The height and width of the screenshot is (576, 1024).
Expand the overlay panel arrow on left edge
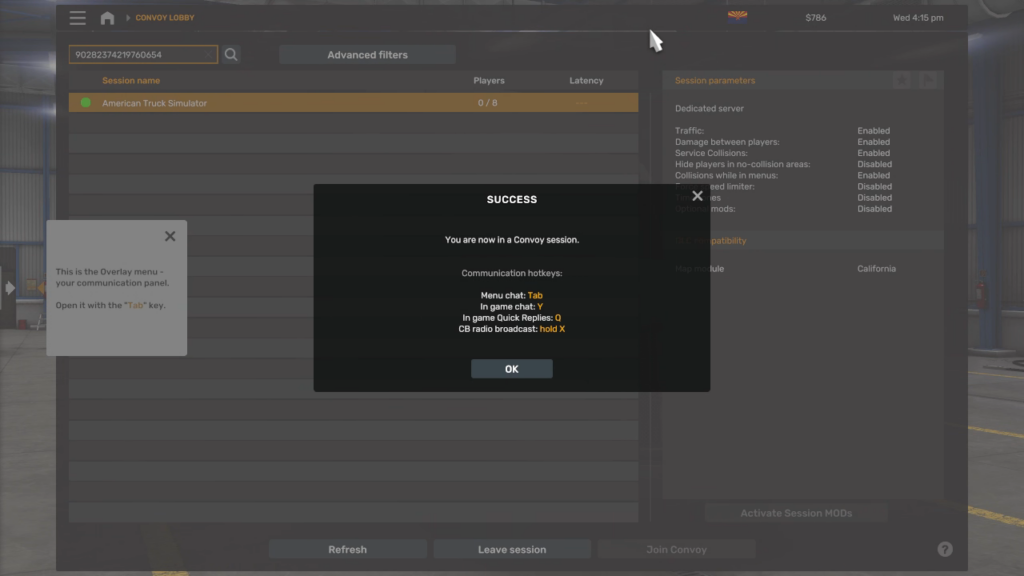(9, 288)
